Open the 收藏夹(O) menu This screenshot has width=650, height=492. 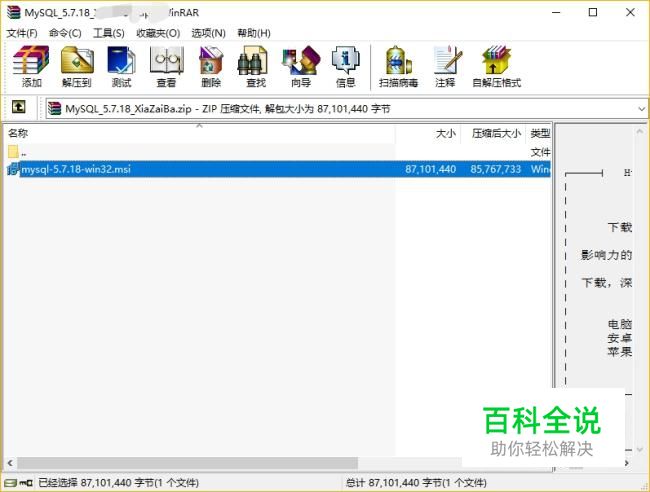158,33
